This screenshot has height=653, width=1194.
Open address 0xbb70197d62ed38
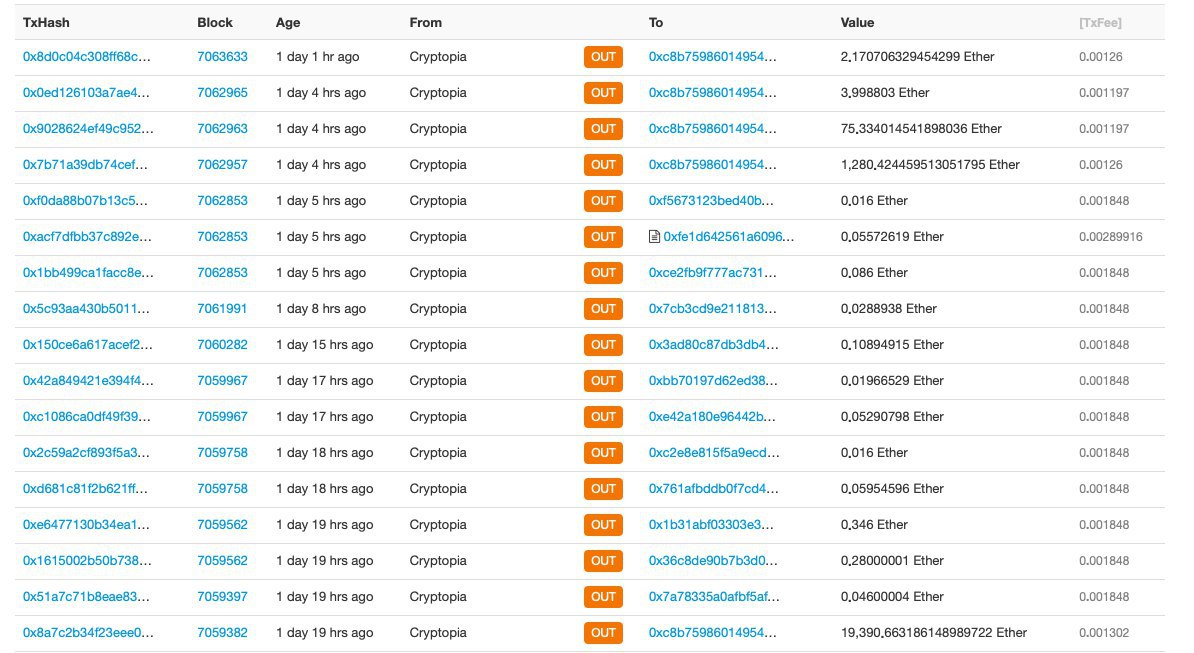click(713, 381)
